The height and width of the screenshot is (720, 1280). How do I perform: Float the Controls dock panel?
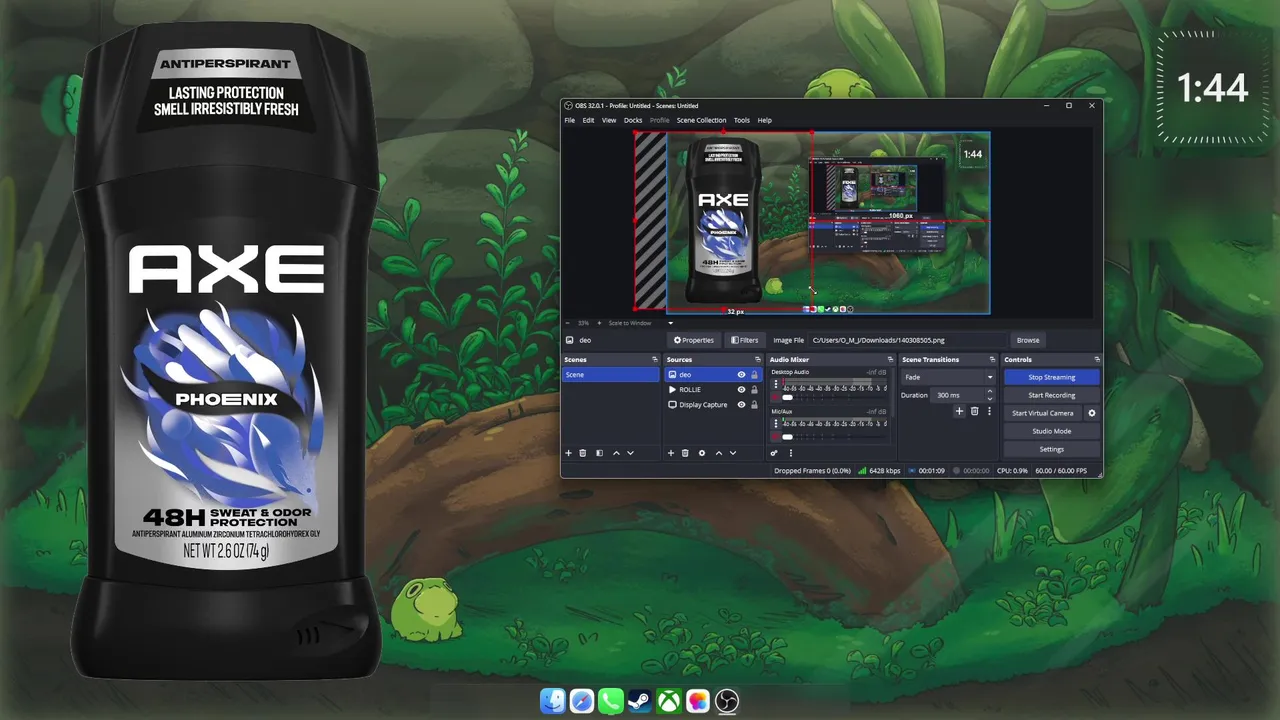pyautogui.click(x=1097, y=359)
